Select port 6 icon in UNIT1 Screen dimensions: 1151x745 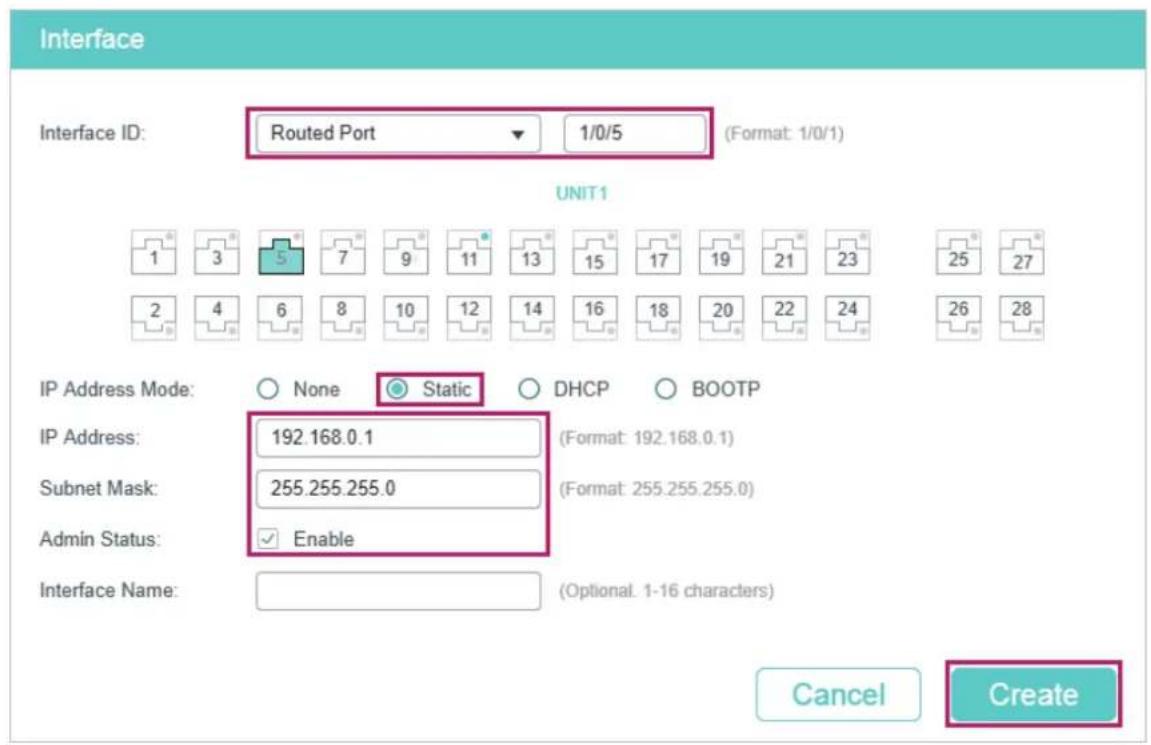(280, 318)
